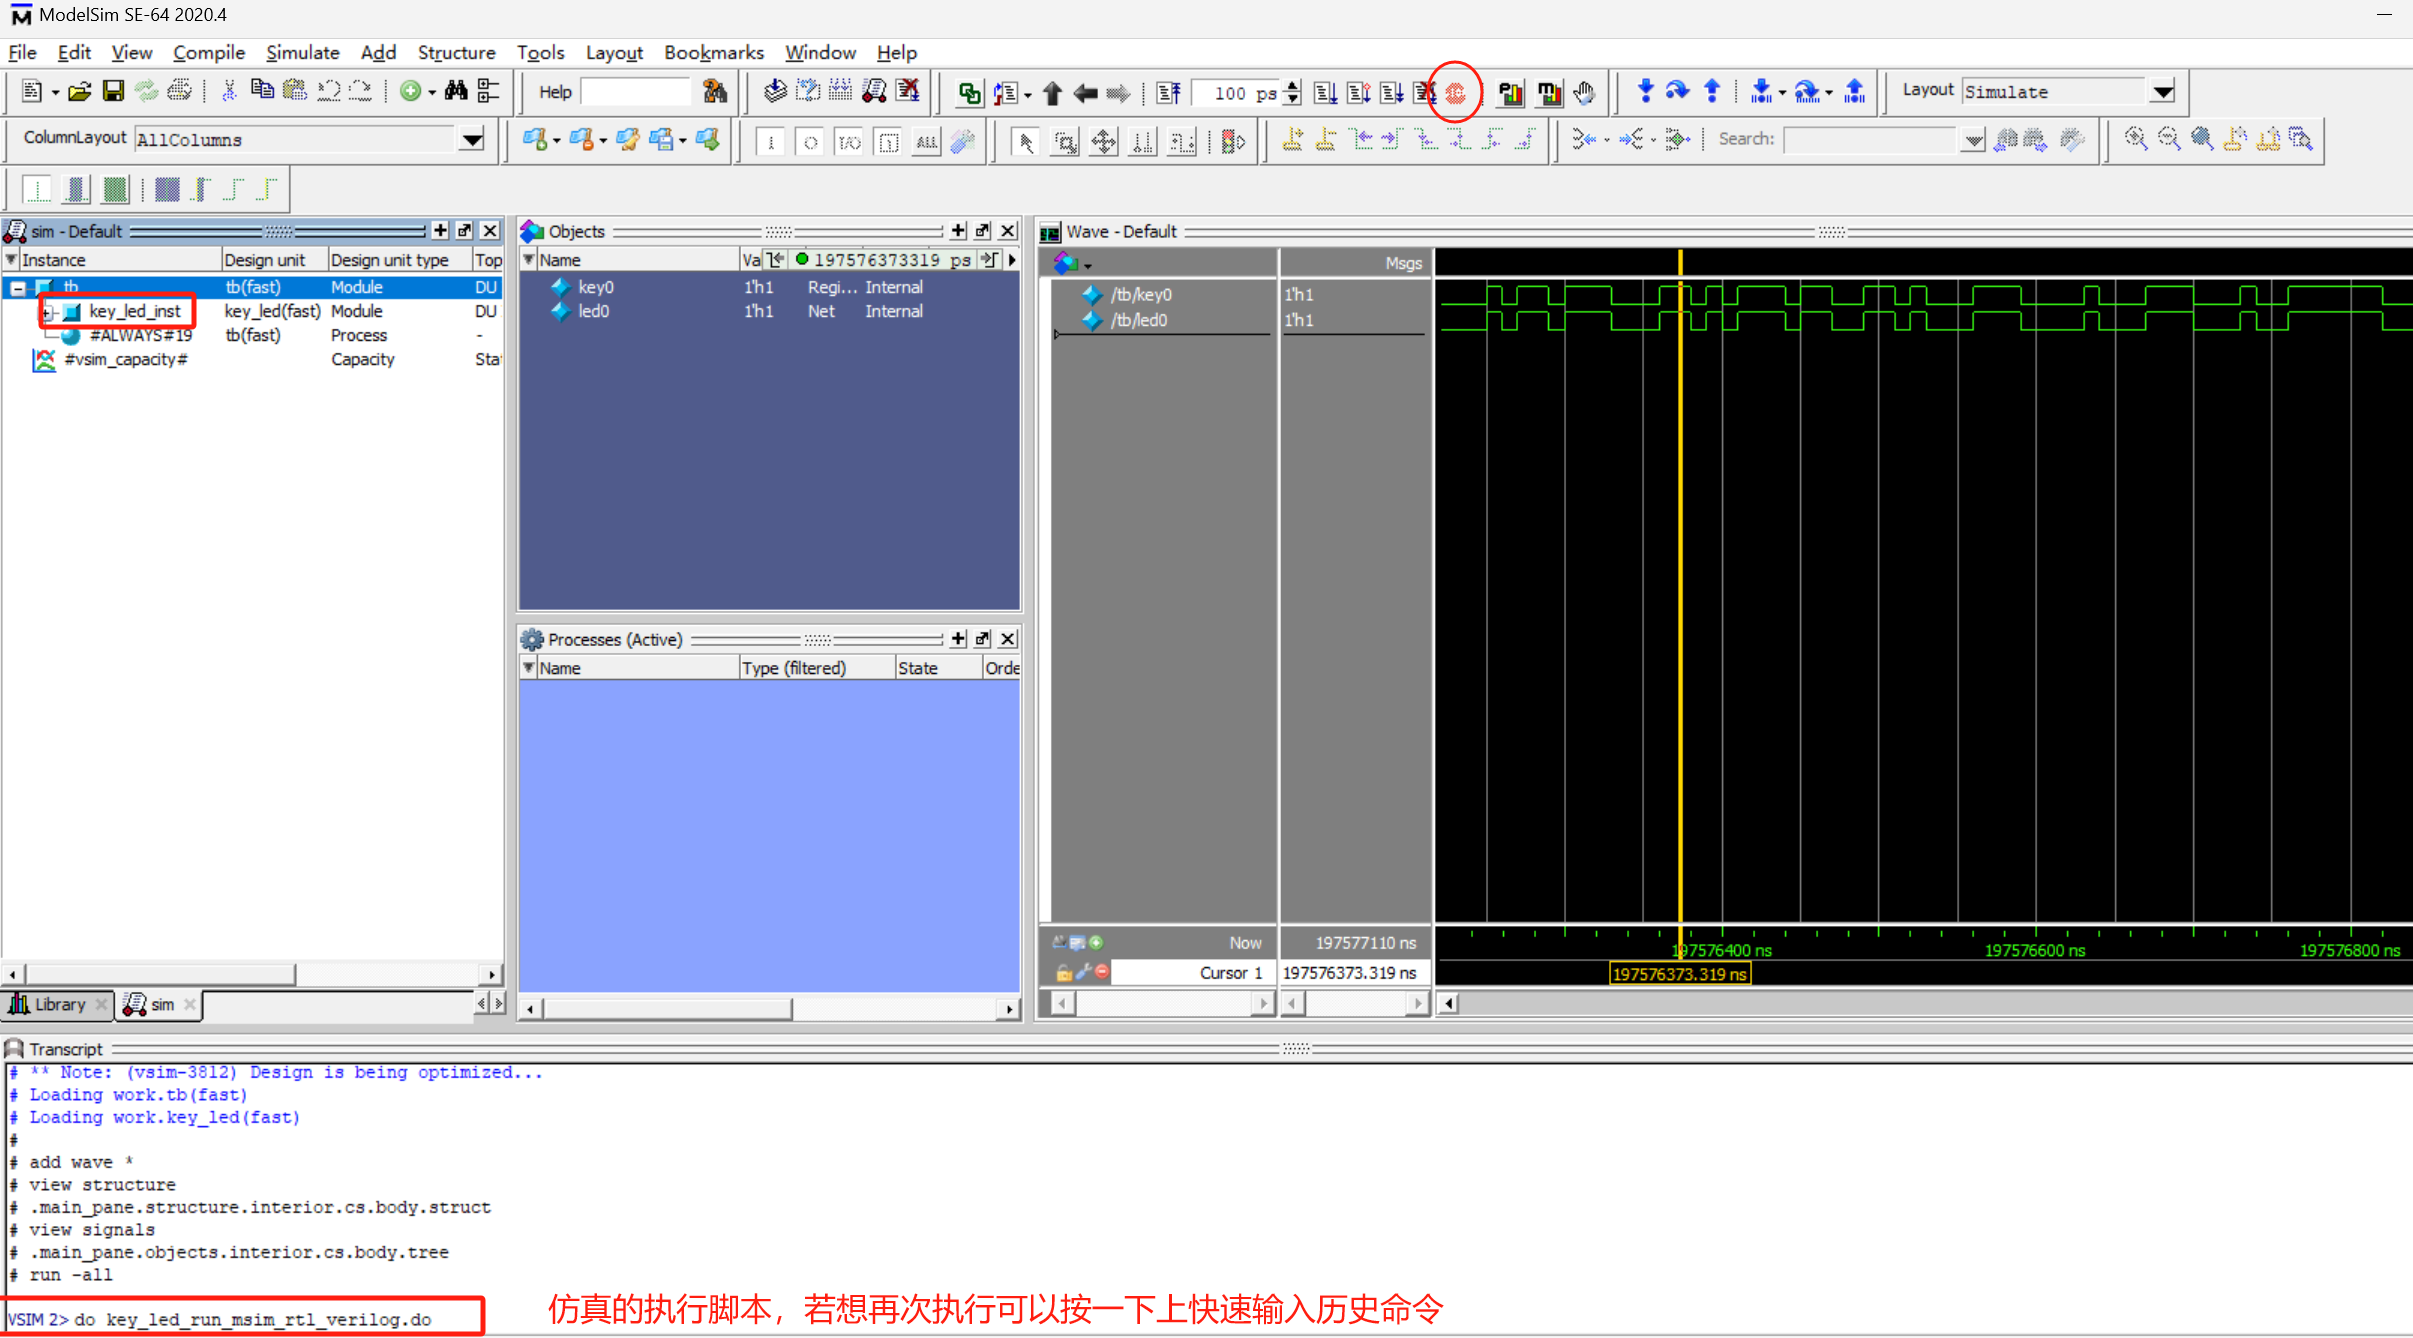Click the wave Zoom In magnifier icon
2413x1338 pixels.
(2135, 139)
